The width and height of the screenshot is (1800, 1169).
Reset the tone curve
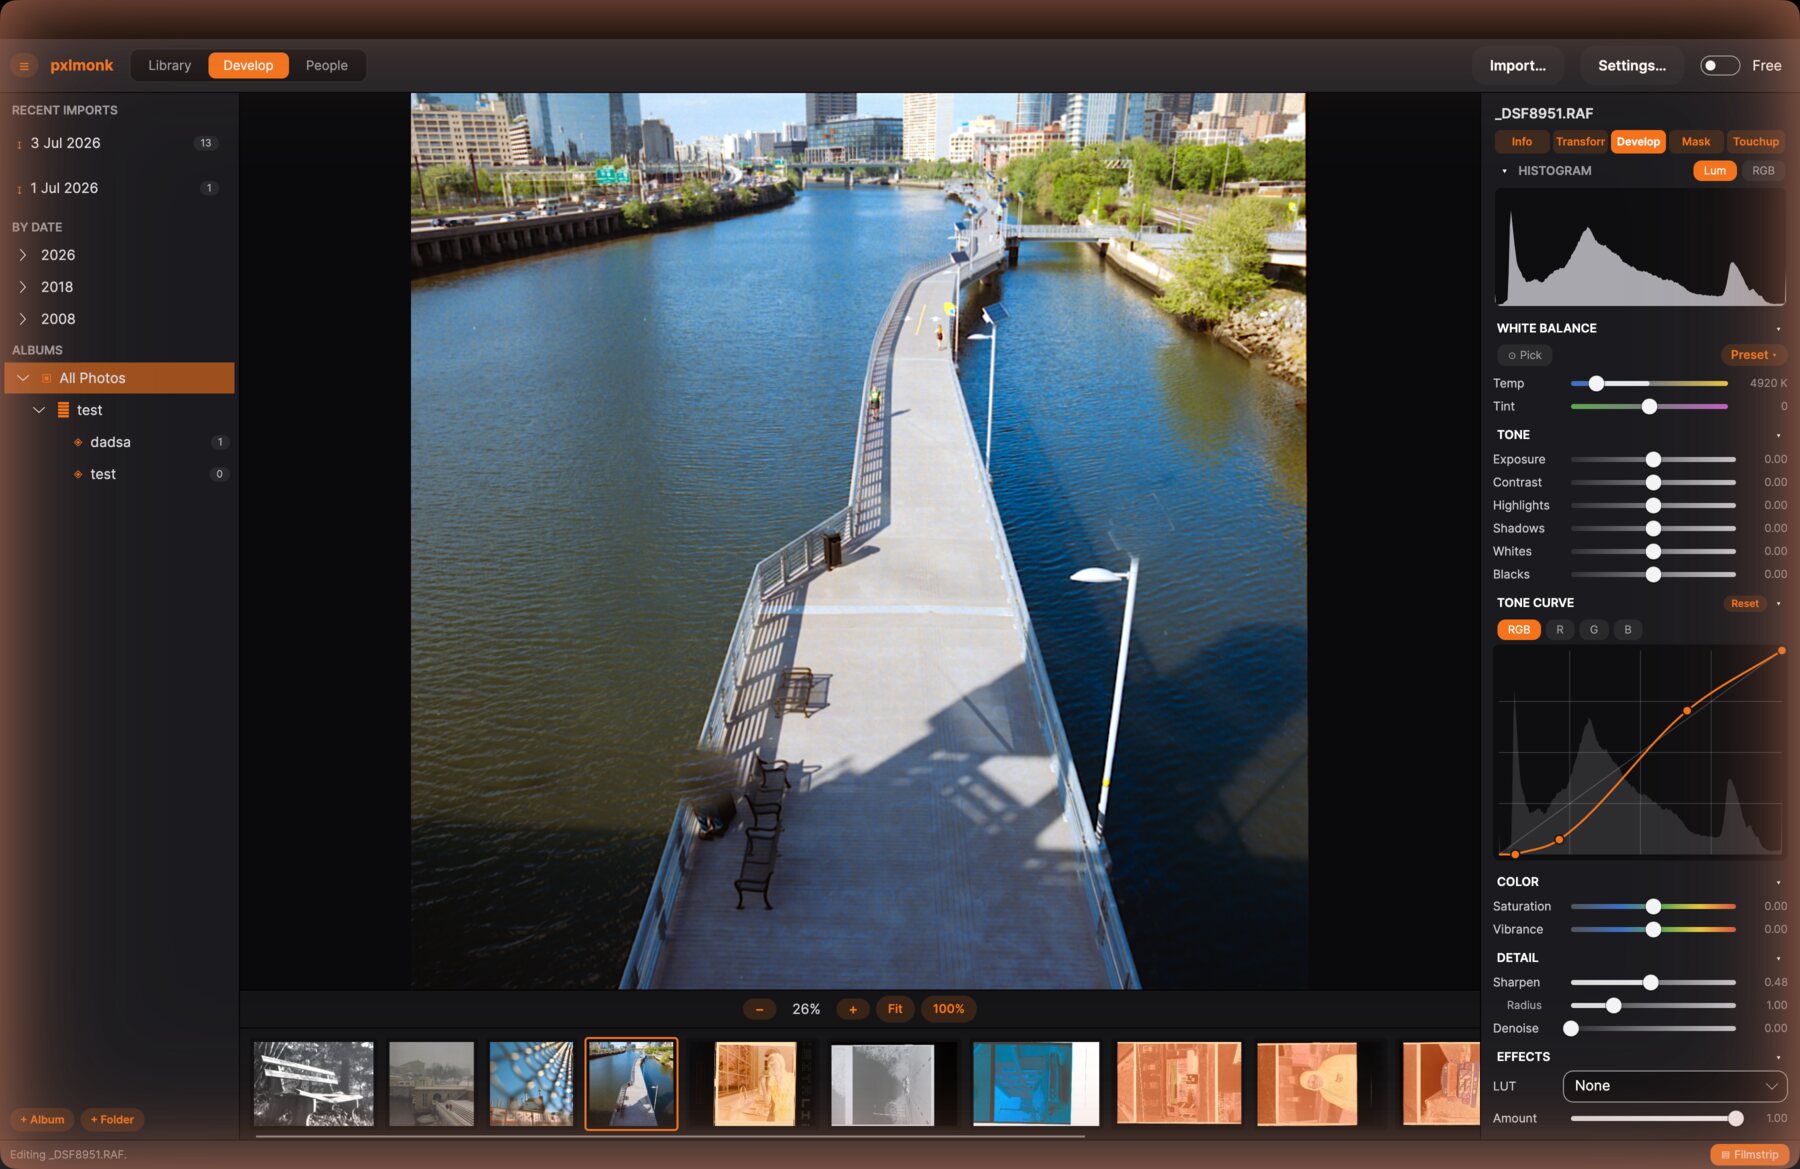coord(1744,604)
